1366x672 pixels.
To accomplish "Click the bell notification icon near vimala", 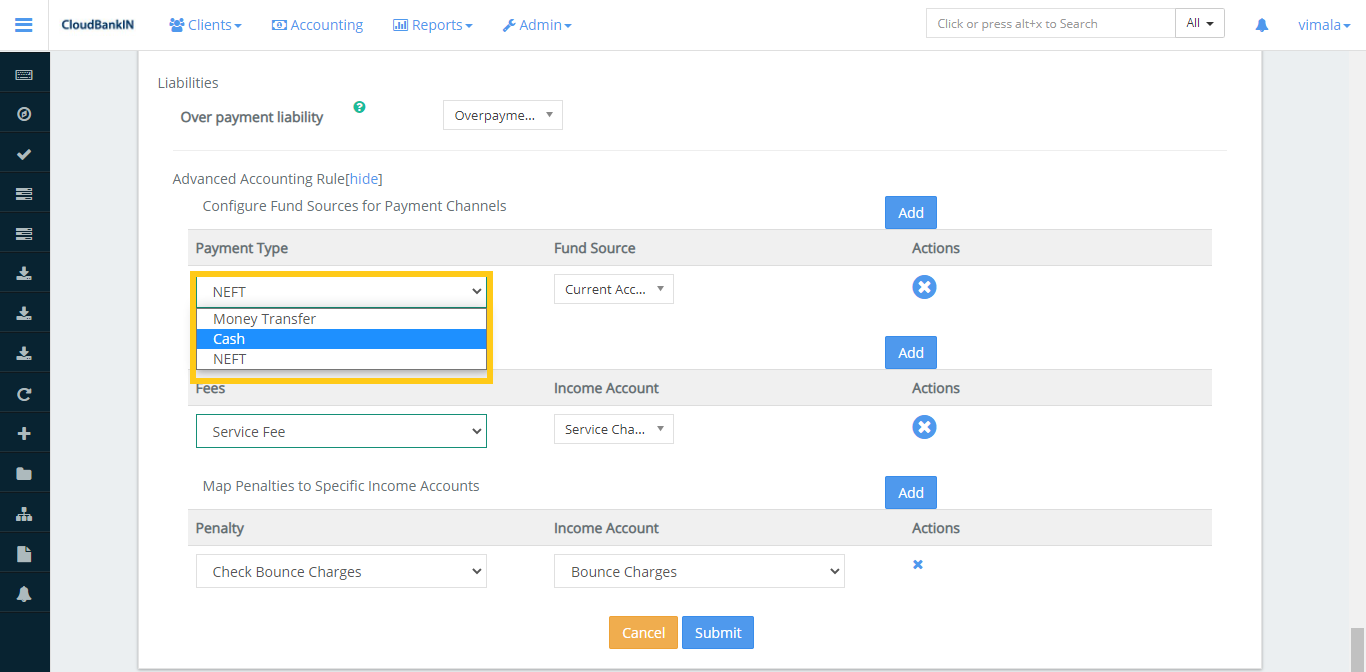I will pos(1261,24).
